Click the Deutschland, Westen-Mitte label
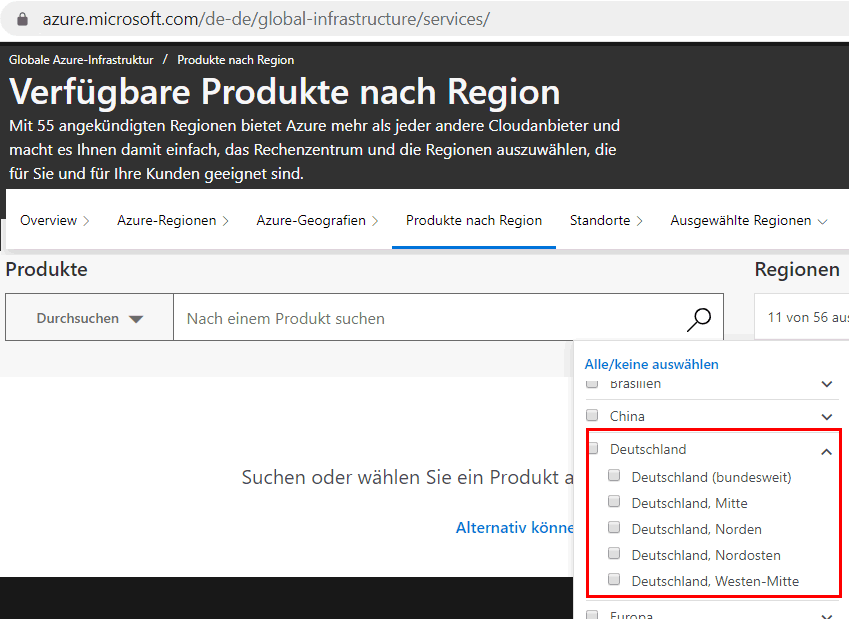This screenshot has height=619, width=849. (x=715, y=581)
